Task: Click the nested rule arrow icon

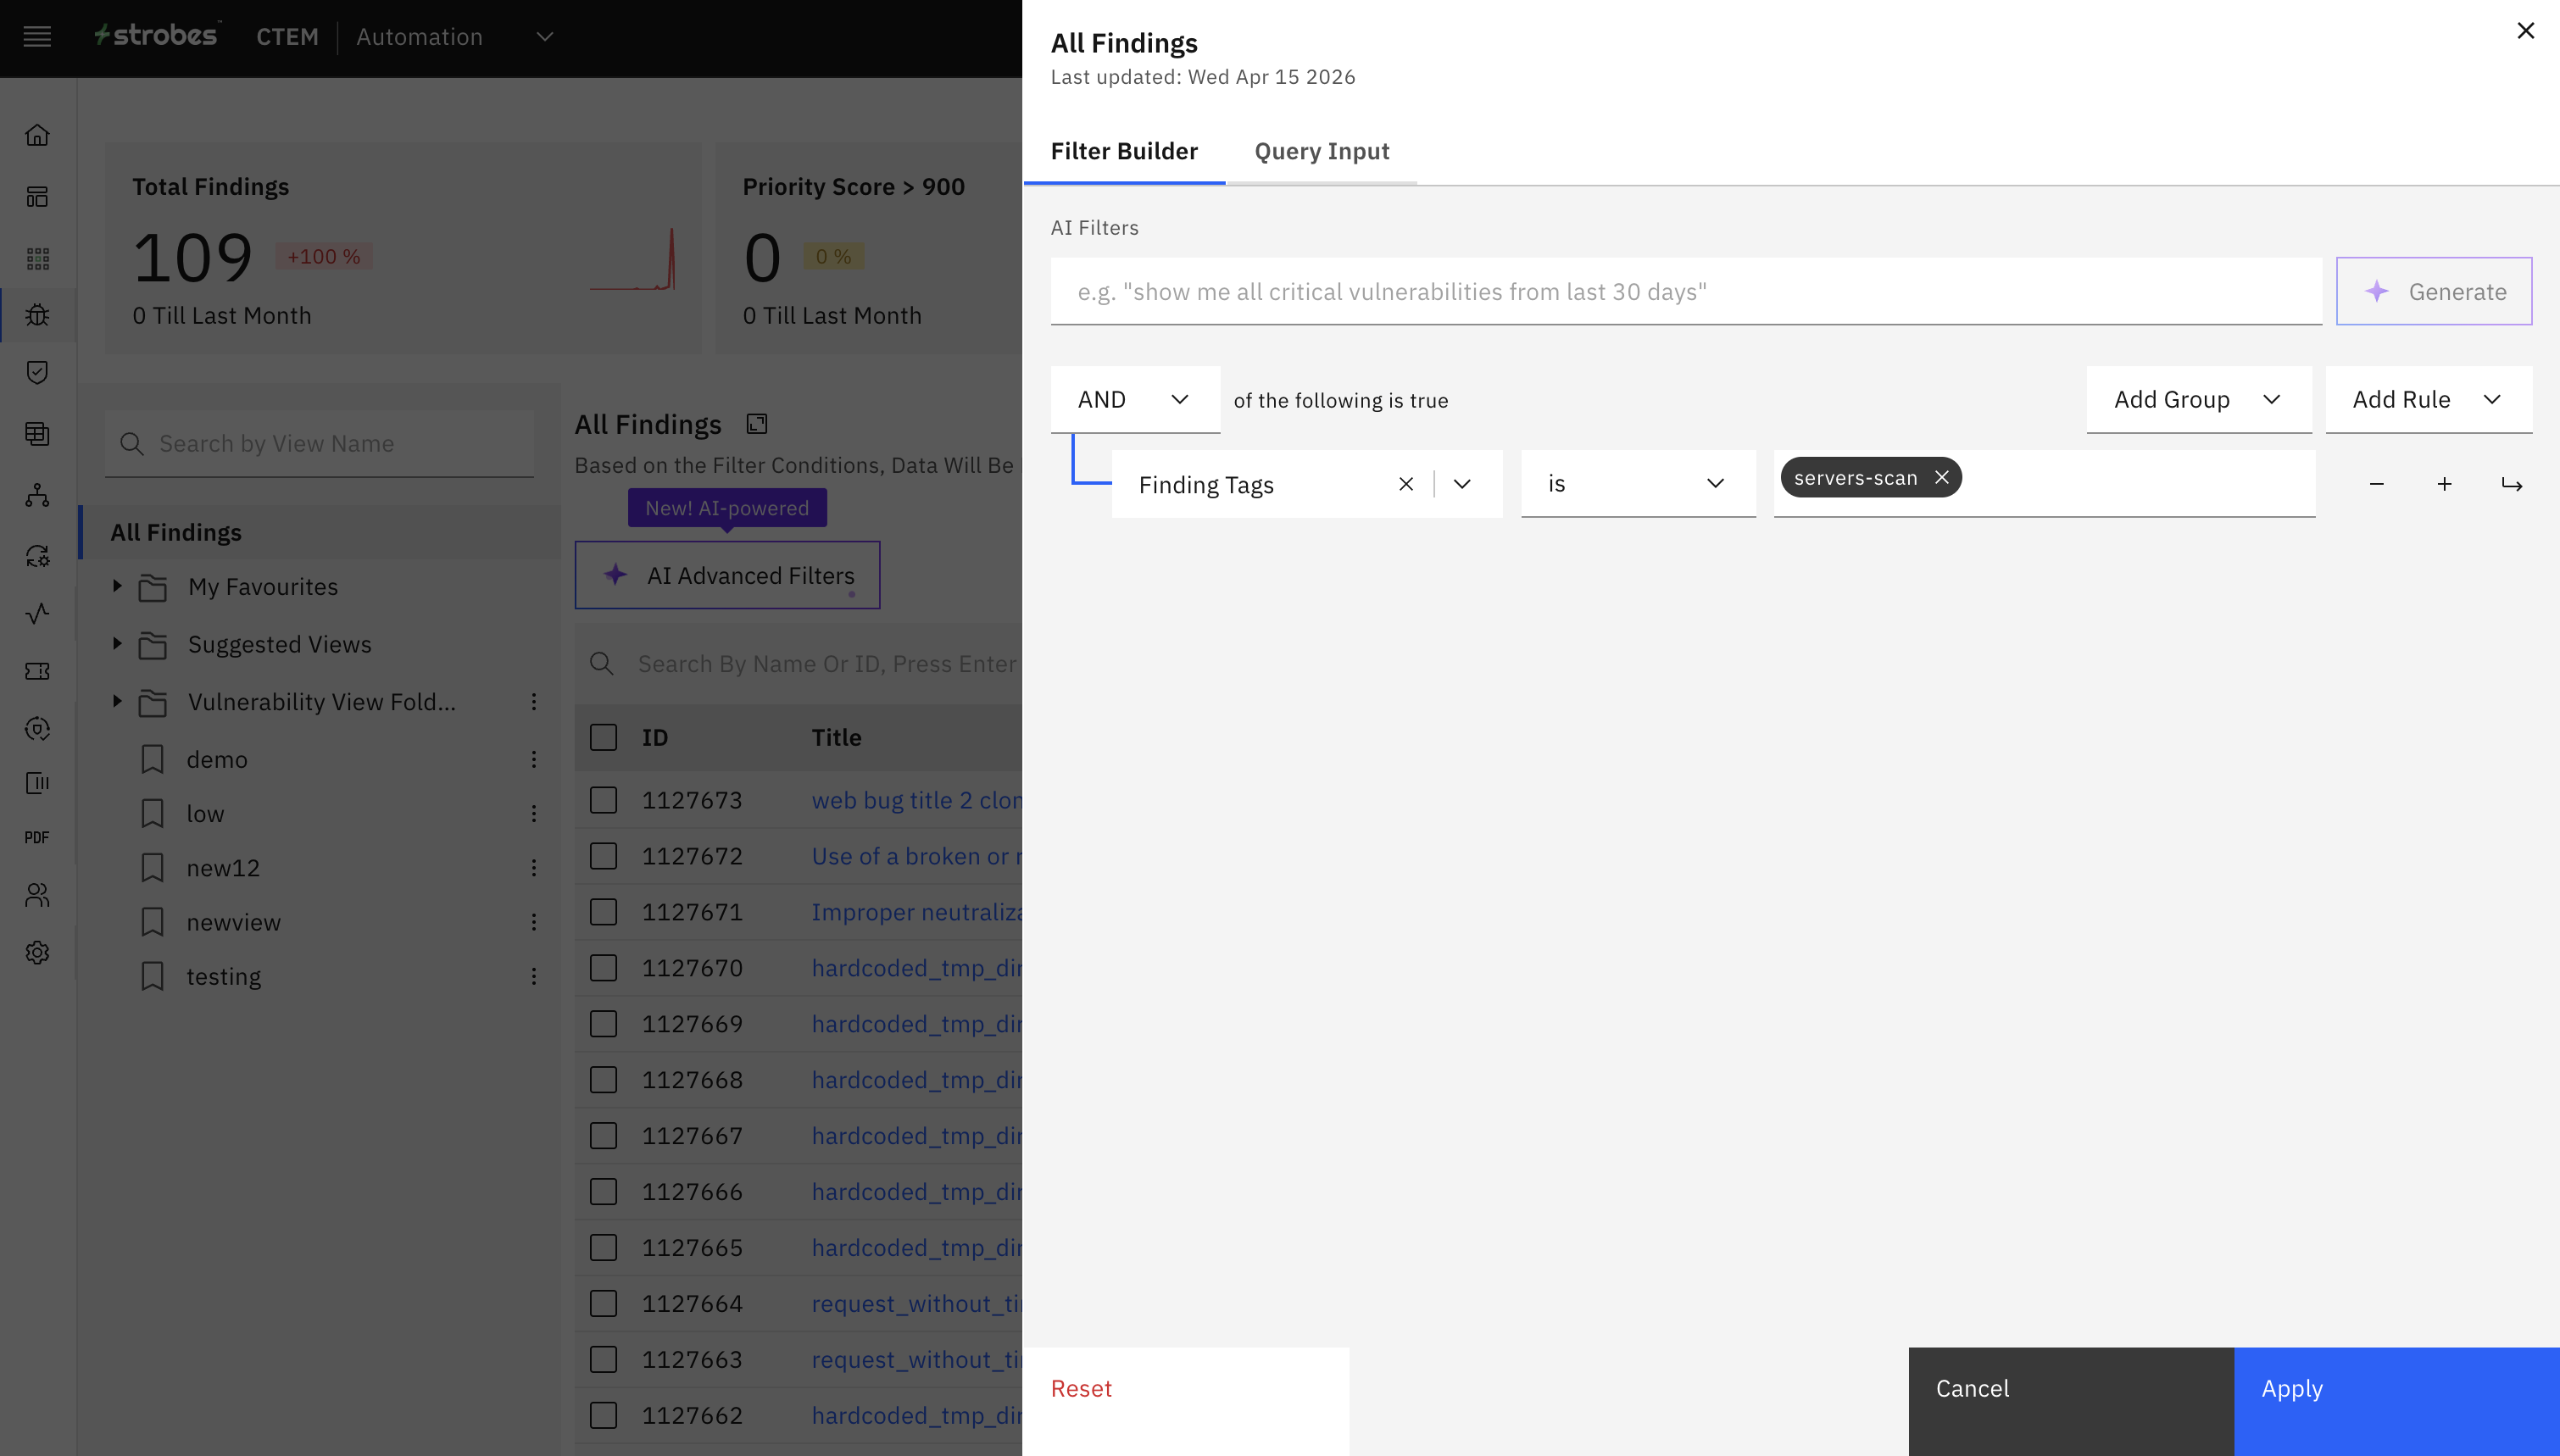Action: click(x=2511, y=484)
